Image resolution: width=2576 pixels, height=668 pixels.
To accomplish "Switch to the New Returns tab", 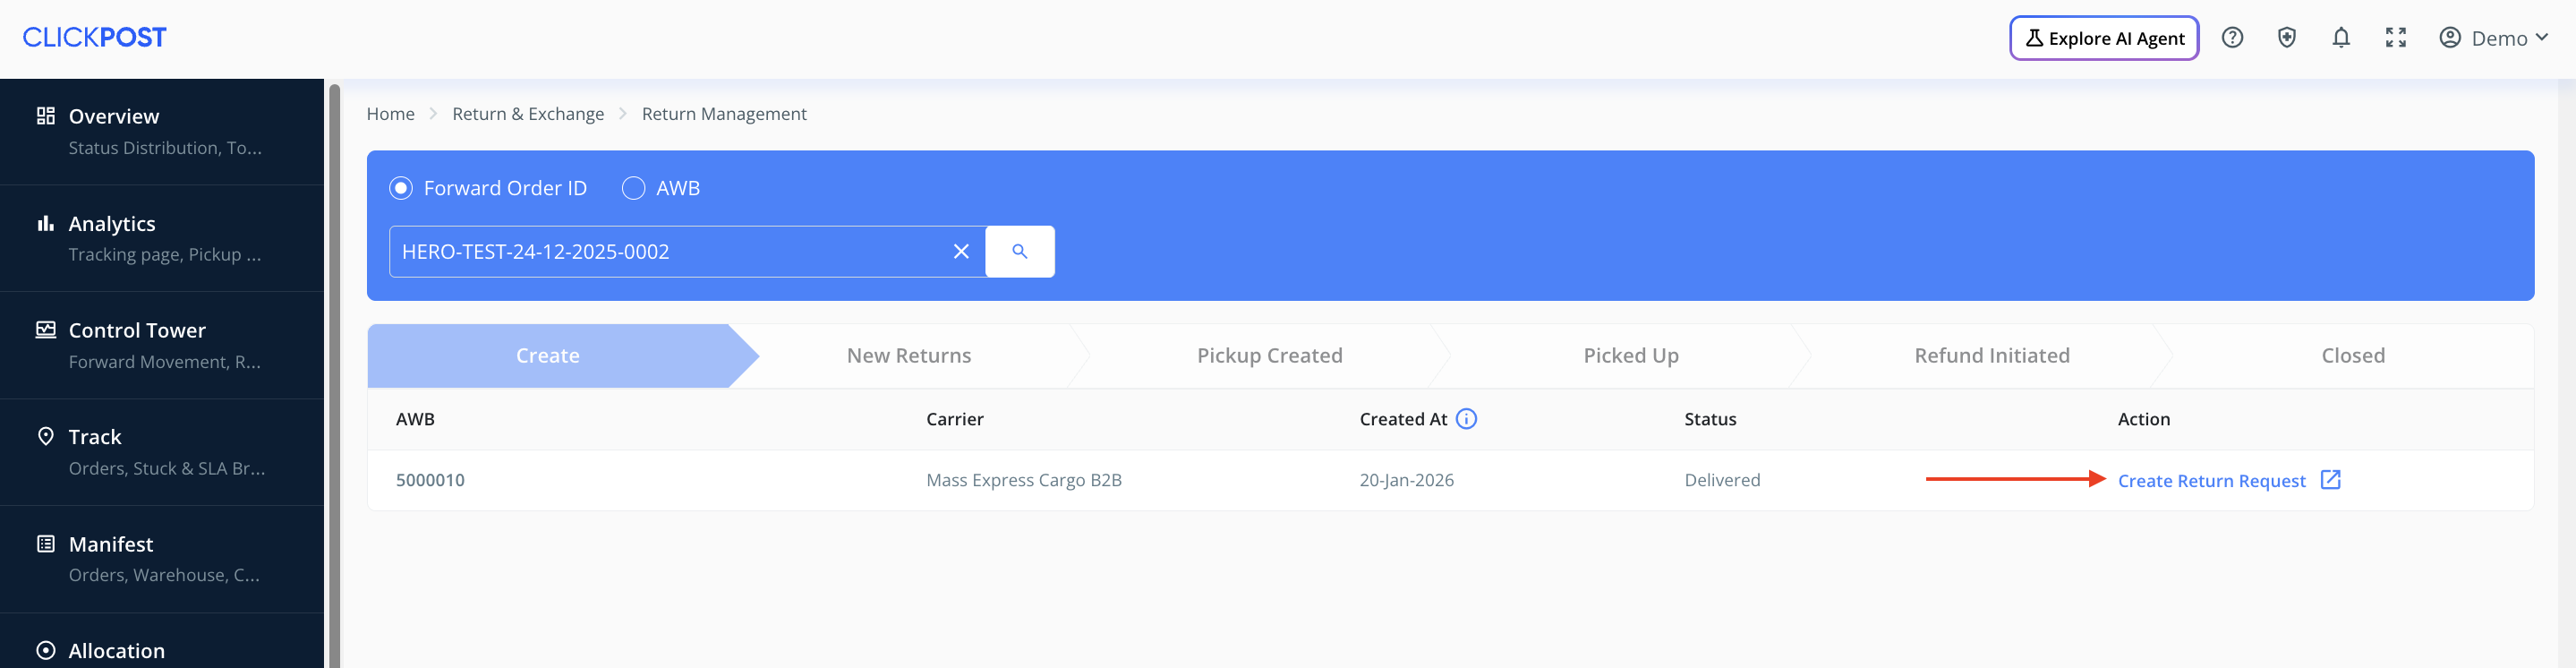I will [909, 355].
